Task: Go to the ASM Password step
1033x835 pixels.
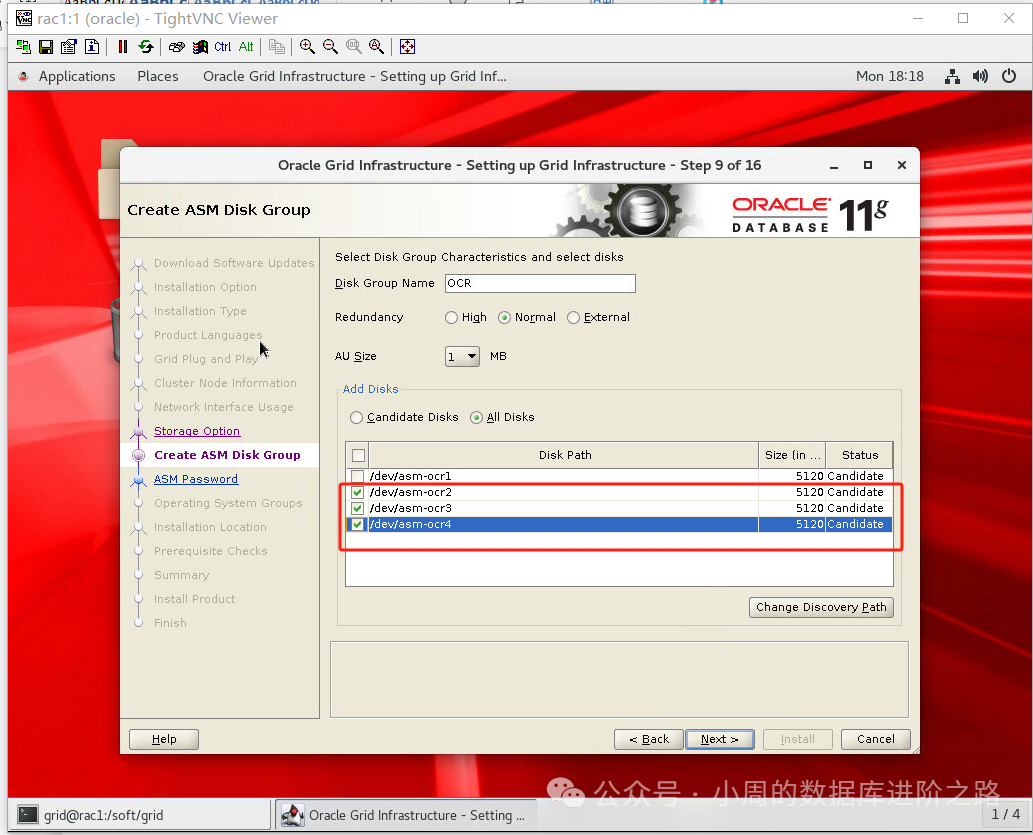Action: point(196,479)
